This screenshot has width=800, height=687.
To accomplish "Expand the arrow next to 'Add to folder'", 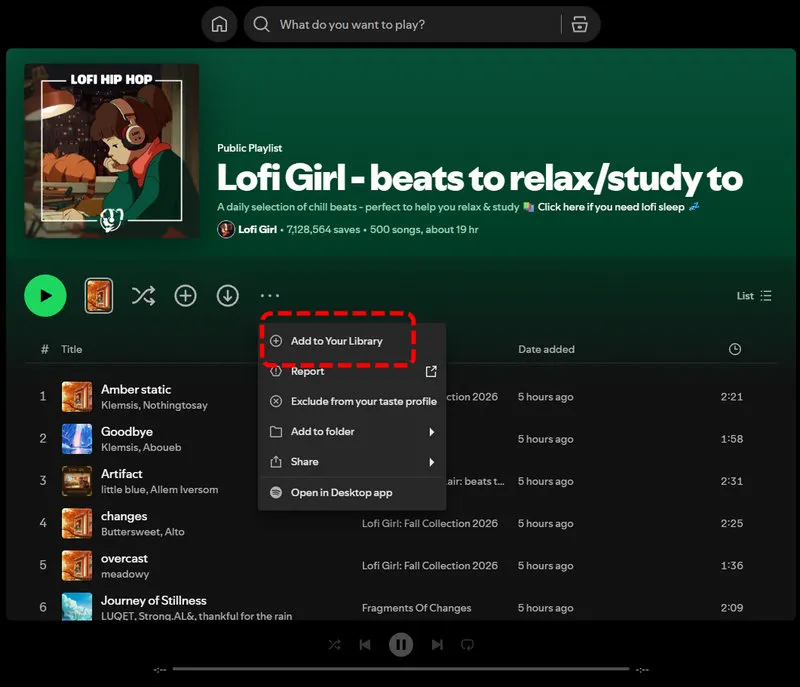I will coord(432,432).
